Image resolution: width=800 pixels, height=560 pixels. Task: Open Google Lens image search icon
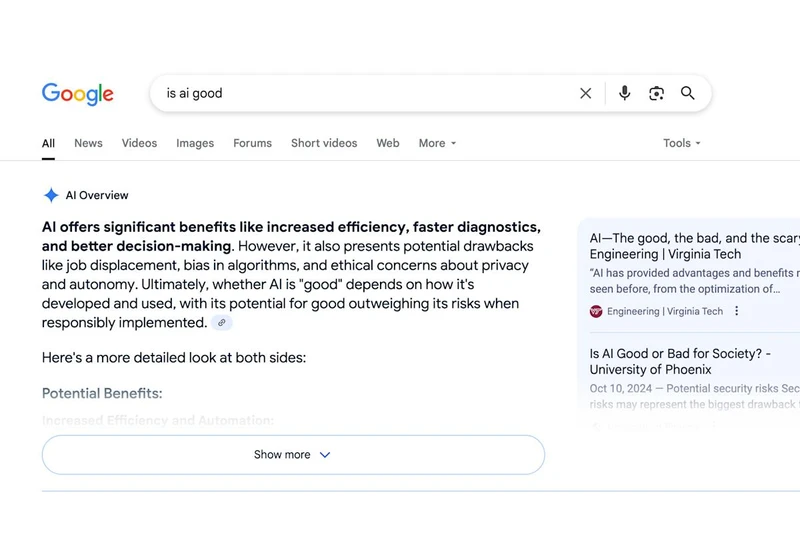(656, 93)
